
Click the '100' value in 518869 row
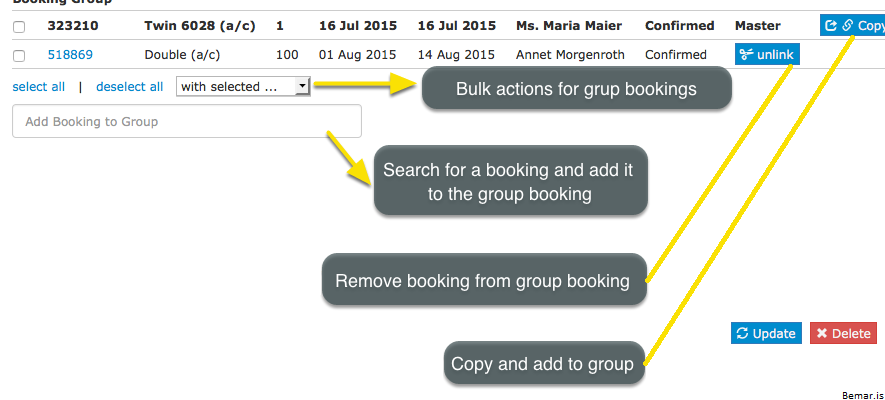point(287,55)
